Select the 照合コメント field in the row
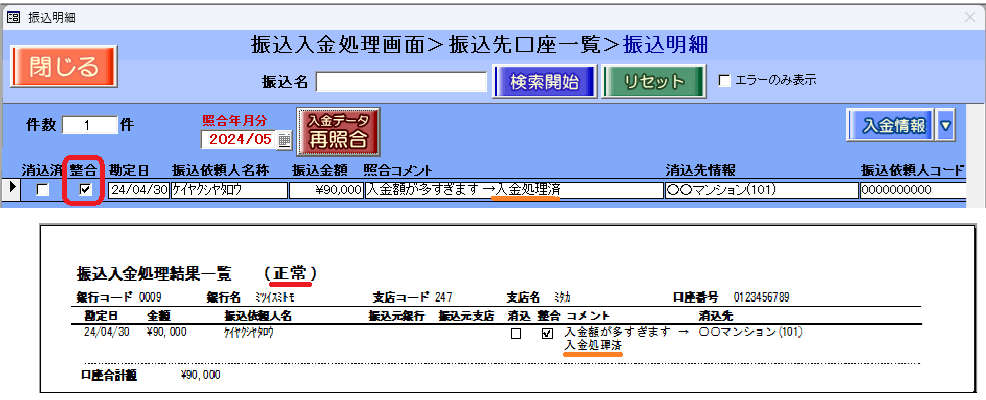Viewport: 986px width, 400px height. [x=513, y=189]
